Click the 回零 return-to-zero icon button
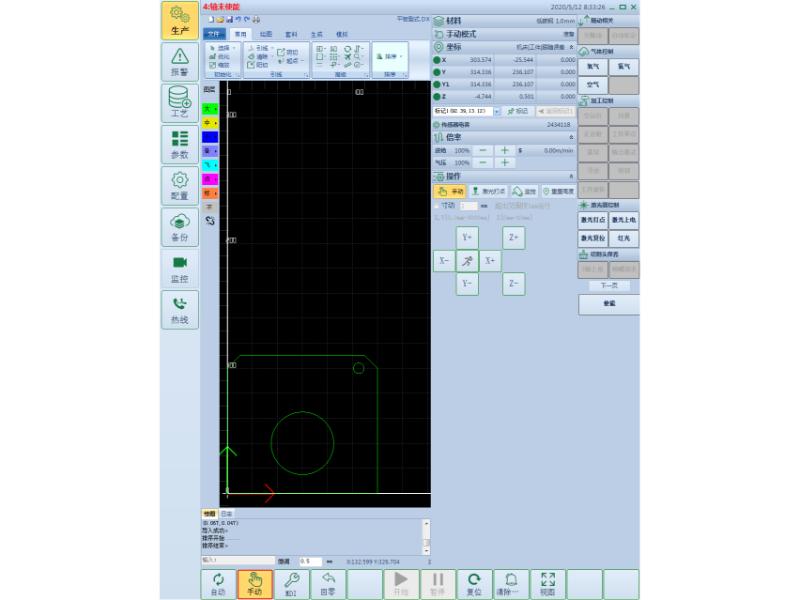This screenshot has width=800, height=600. [x=327, y=584]
